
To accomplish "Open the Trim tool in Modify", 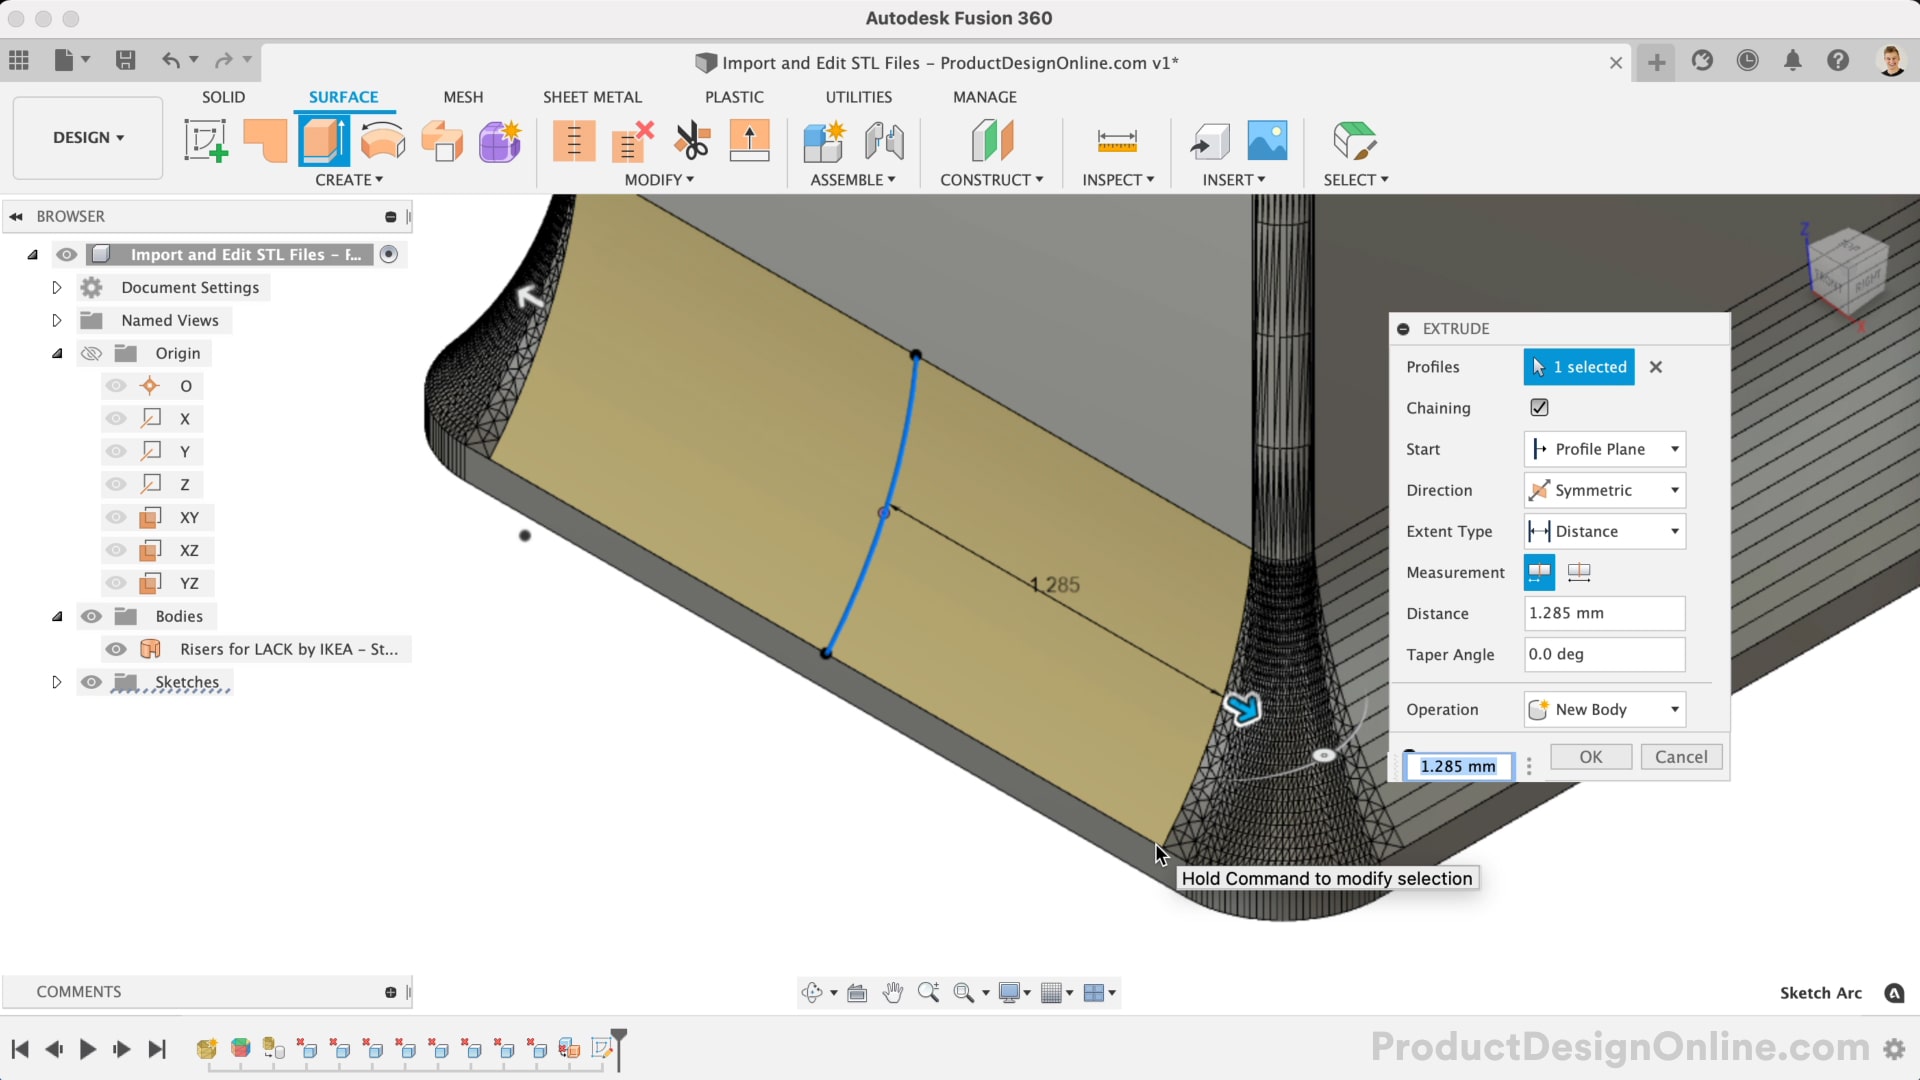I will point(691,140).
